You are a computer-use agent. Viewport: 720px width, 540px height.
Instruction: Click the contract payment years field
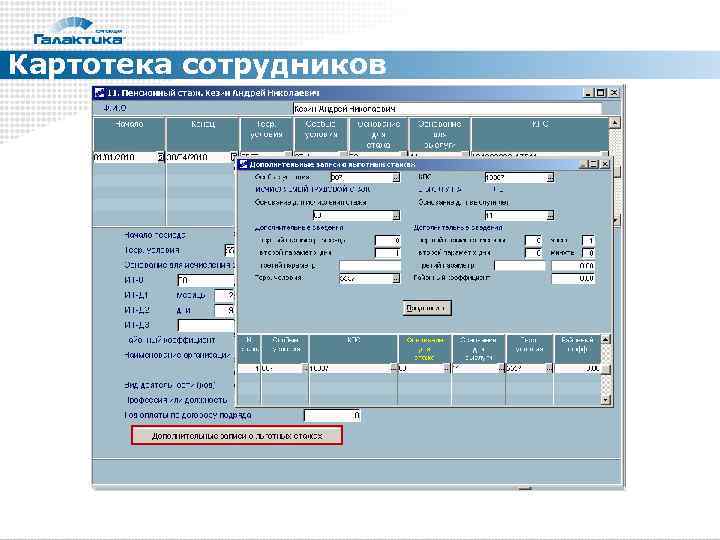tap(332, 416)
